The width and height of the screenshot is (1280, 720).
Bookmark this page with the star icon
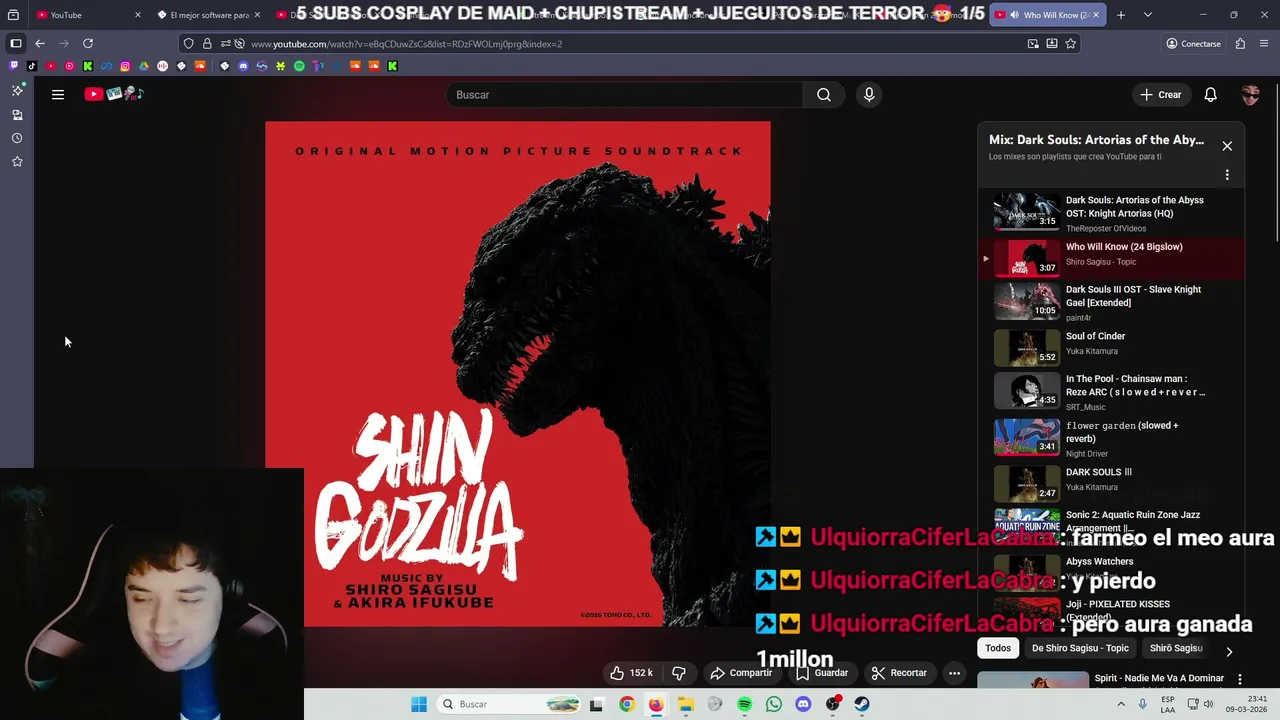click(1071, 44)
